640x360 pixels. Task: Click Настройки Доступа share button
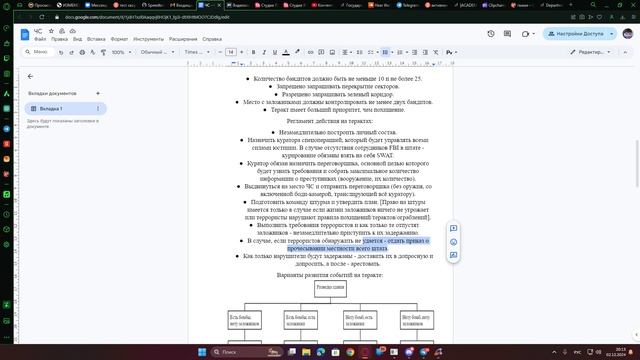click(x=576, y=34)
